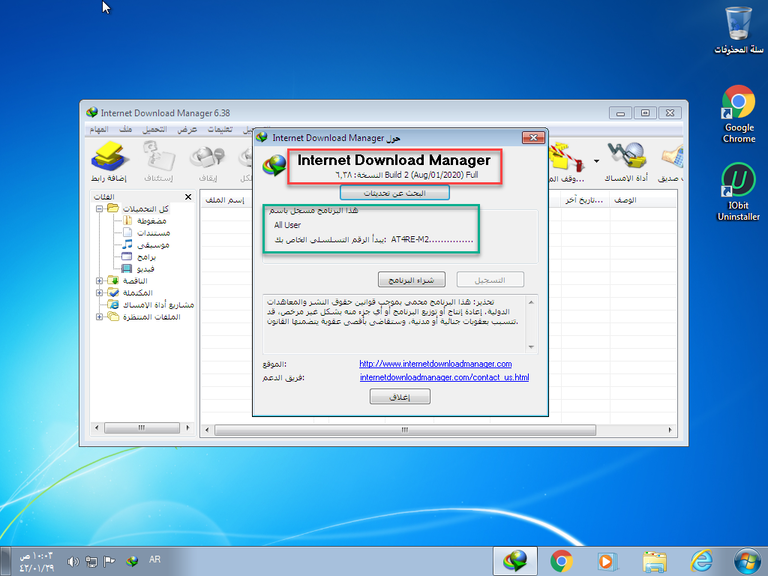Select the Programs (برامج) category
Screen dimensions: 768x576
pyautogui.click(x=139, y=257)
